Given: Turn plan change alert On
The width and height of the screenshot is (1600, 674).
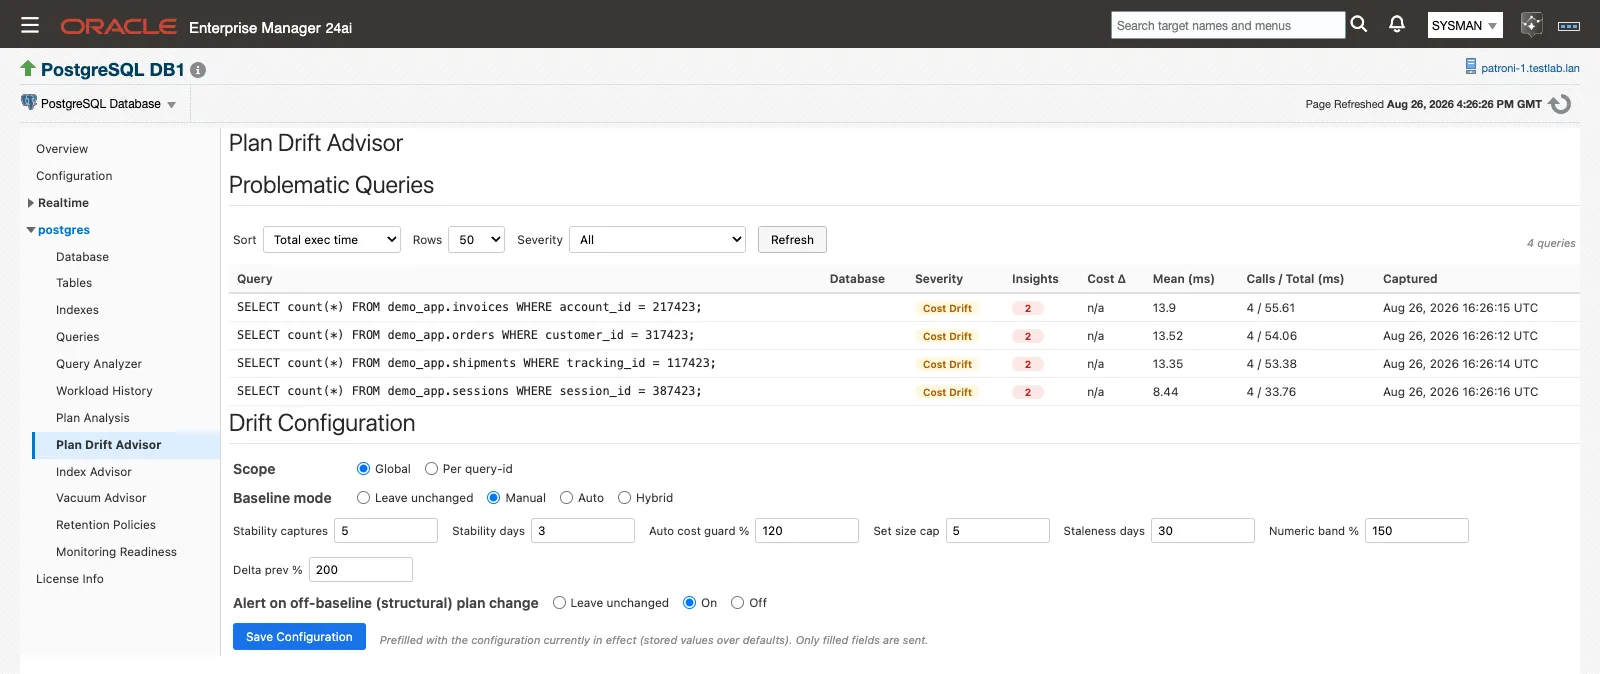Looking at the screenshot, I should coord(690,603).
